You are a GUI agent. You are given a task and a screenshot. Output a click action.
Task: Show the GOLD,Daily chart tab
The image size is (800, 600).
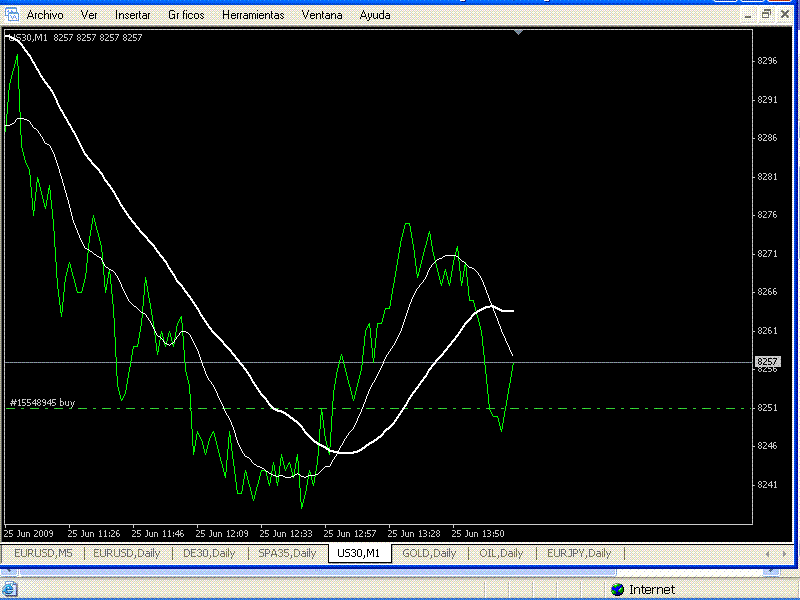pyautogui.click(x=428, y=553)
